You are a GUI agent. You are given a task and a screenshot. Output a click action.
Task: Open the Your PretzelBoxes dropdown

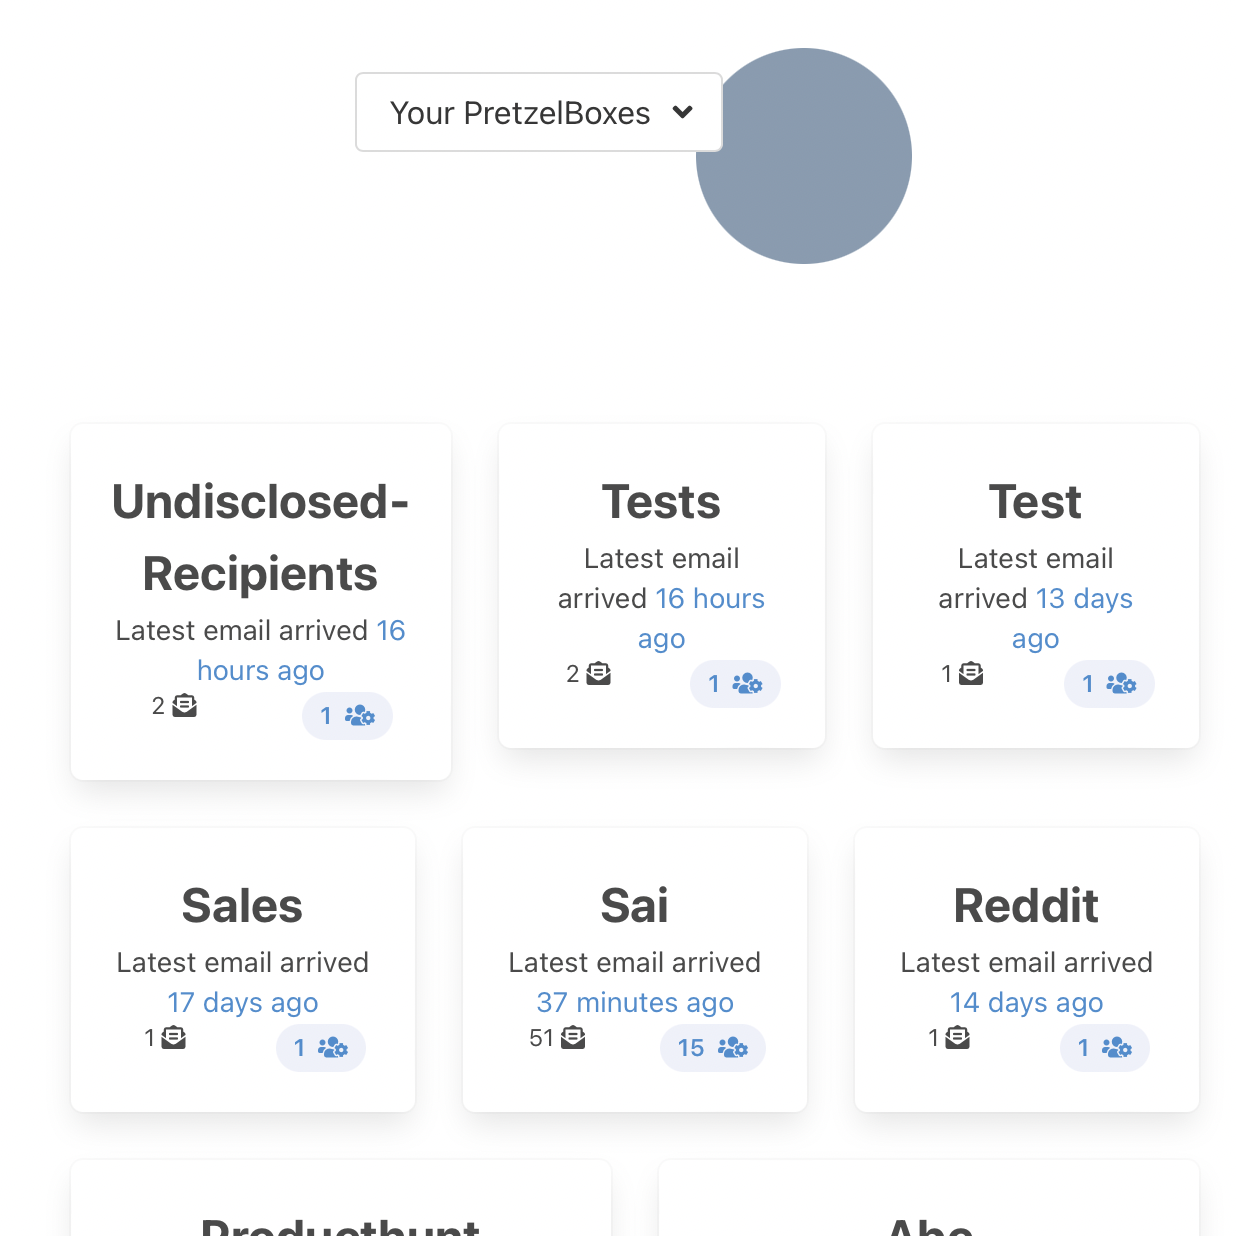(520, 113)
